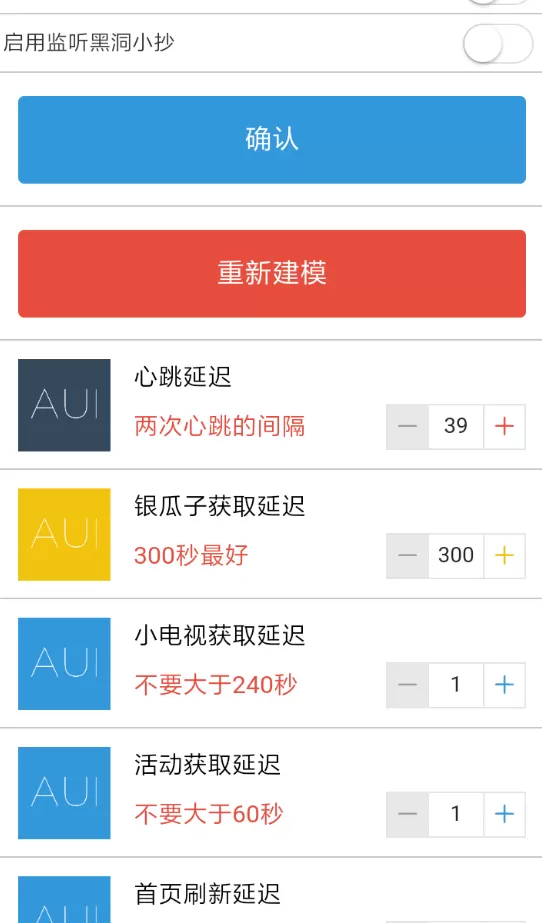Image resolution: width=542 pixels, height=923 pixels.
Task: Increase 银瓜子获取延迟 with yellow plus
Action: tap(504, 556)
